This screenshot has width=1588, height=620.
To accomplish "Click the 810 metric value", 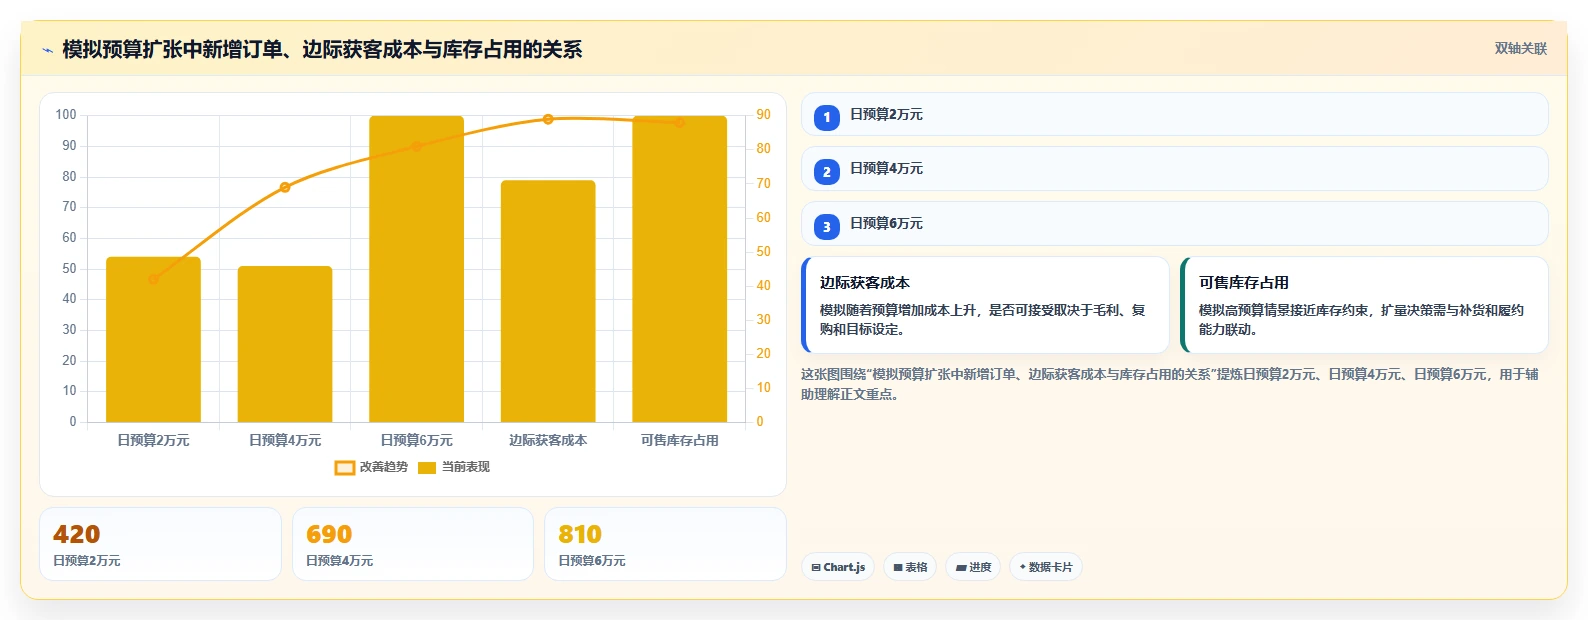I will pyautogui.click(x=580, y=535).
